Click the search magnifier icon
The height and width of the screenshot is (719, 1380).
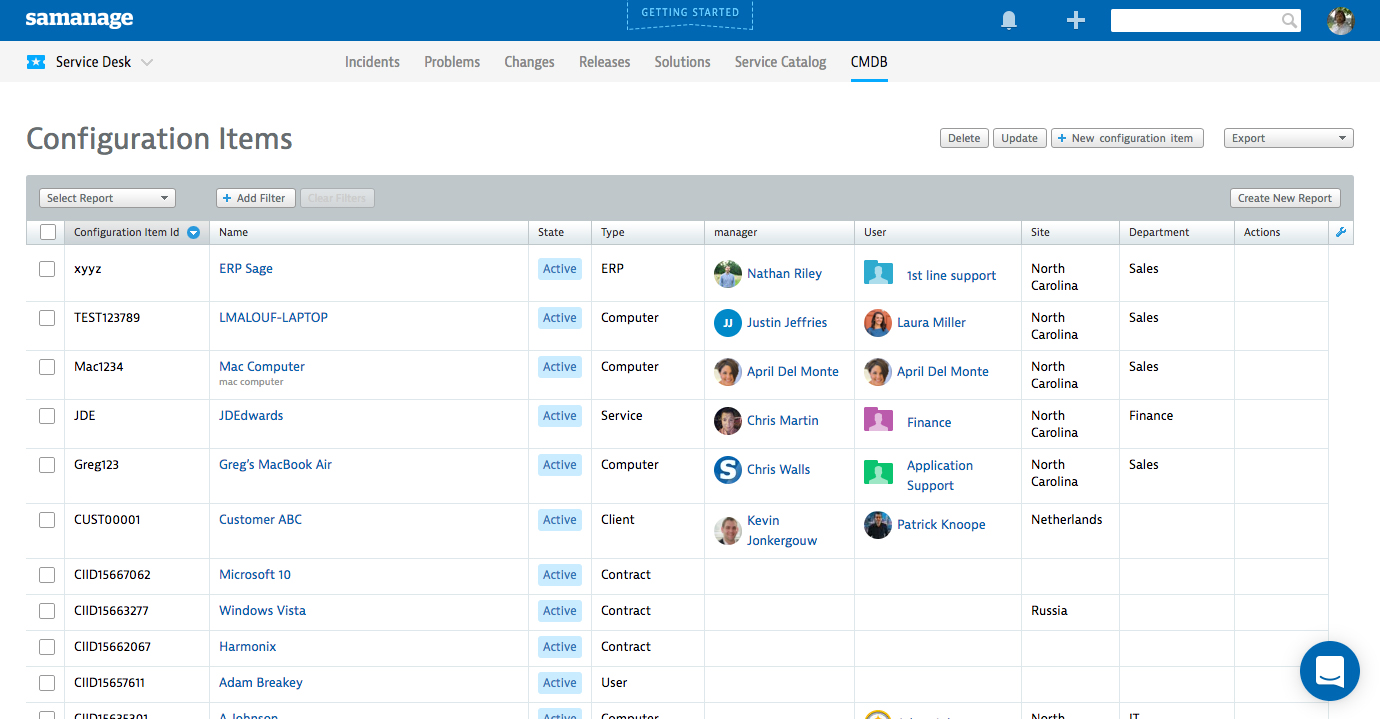[1290, 20]
